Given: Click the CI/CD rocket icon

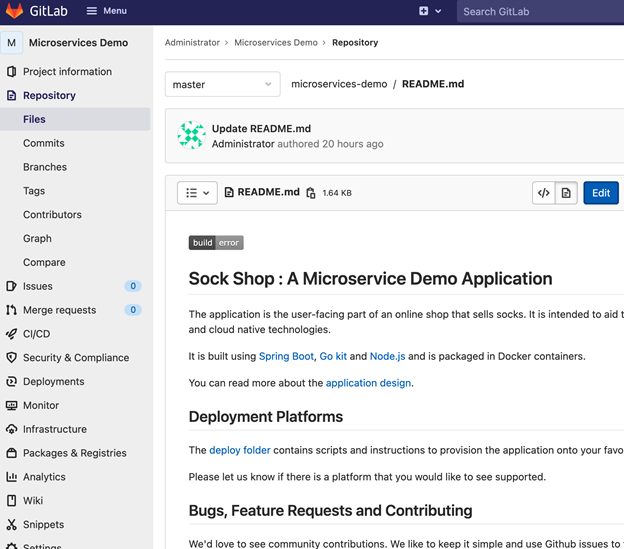Looking at the screenshot, I should pos(12,334).
